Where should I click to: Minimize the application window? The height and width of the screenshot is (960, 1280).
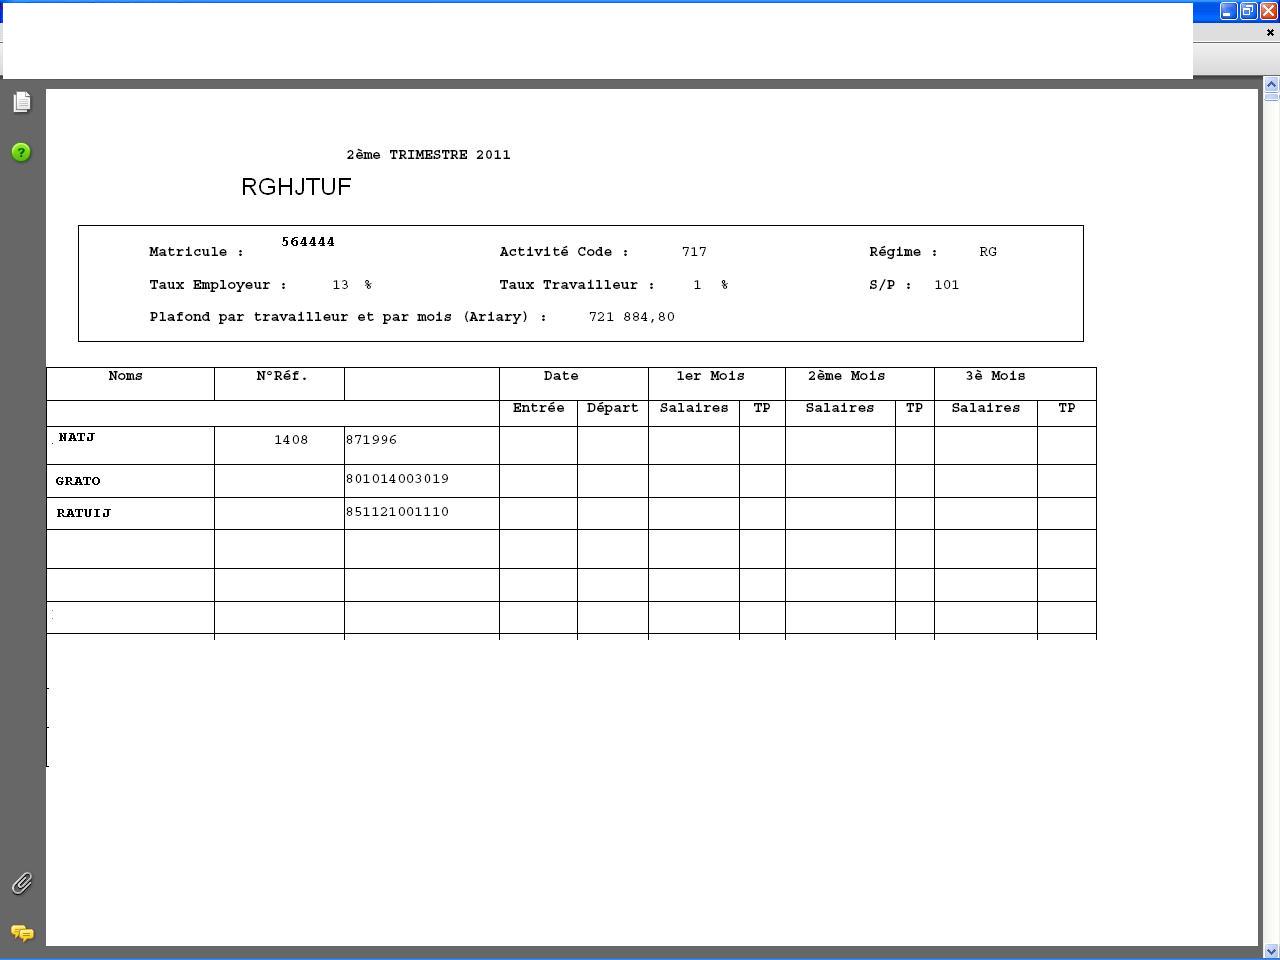1228,11
